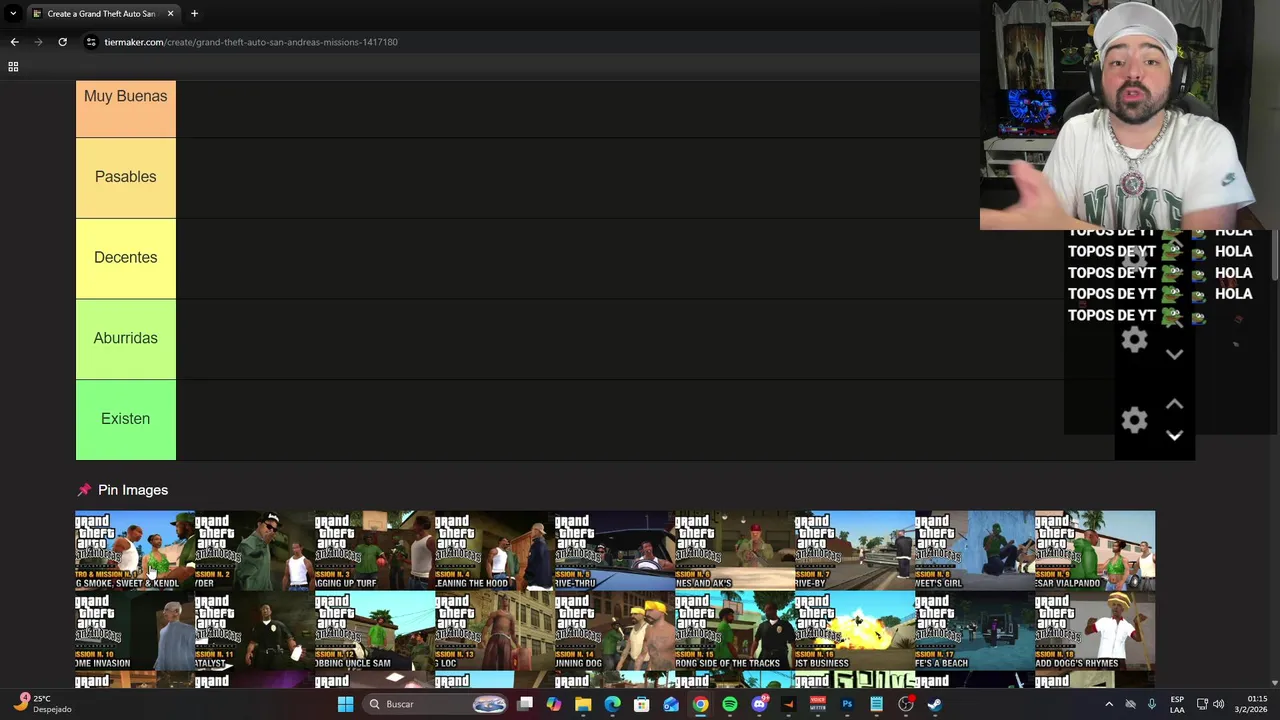Select the Cesar Vialpando mission image
This screenshot has height=720, width=1280.
tap(1095, 550)
